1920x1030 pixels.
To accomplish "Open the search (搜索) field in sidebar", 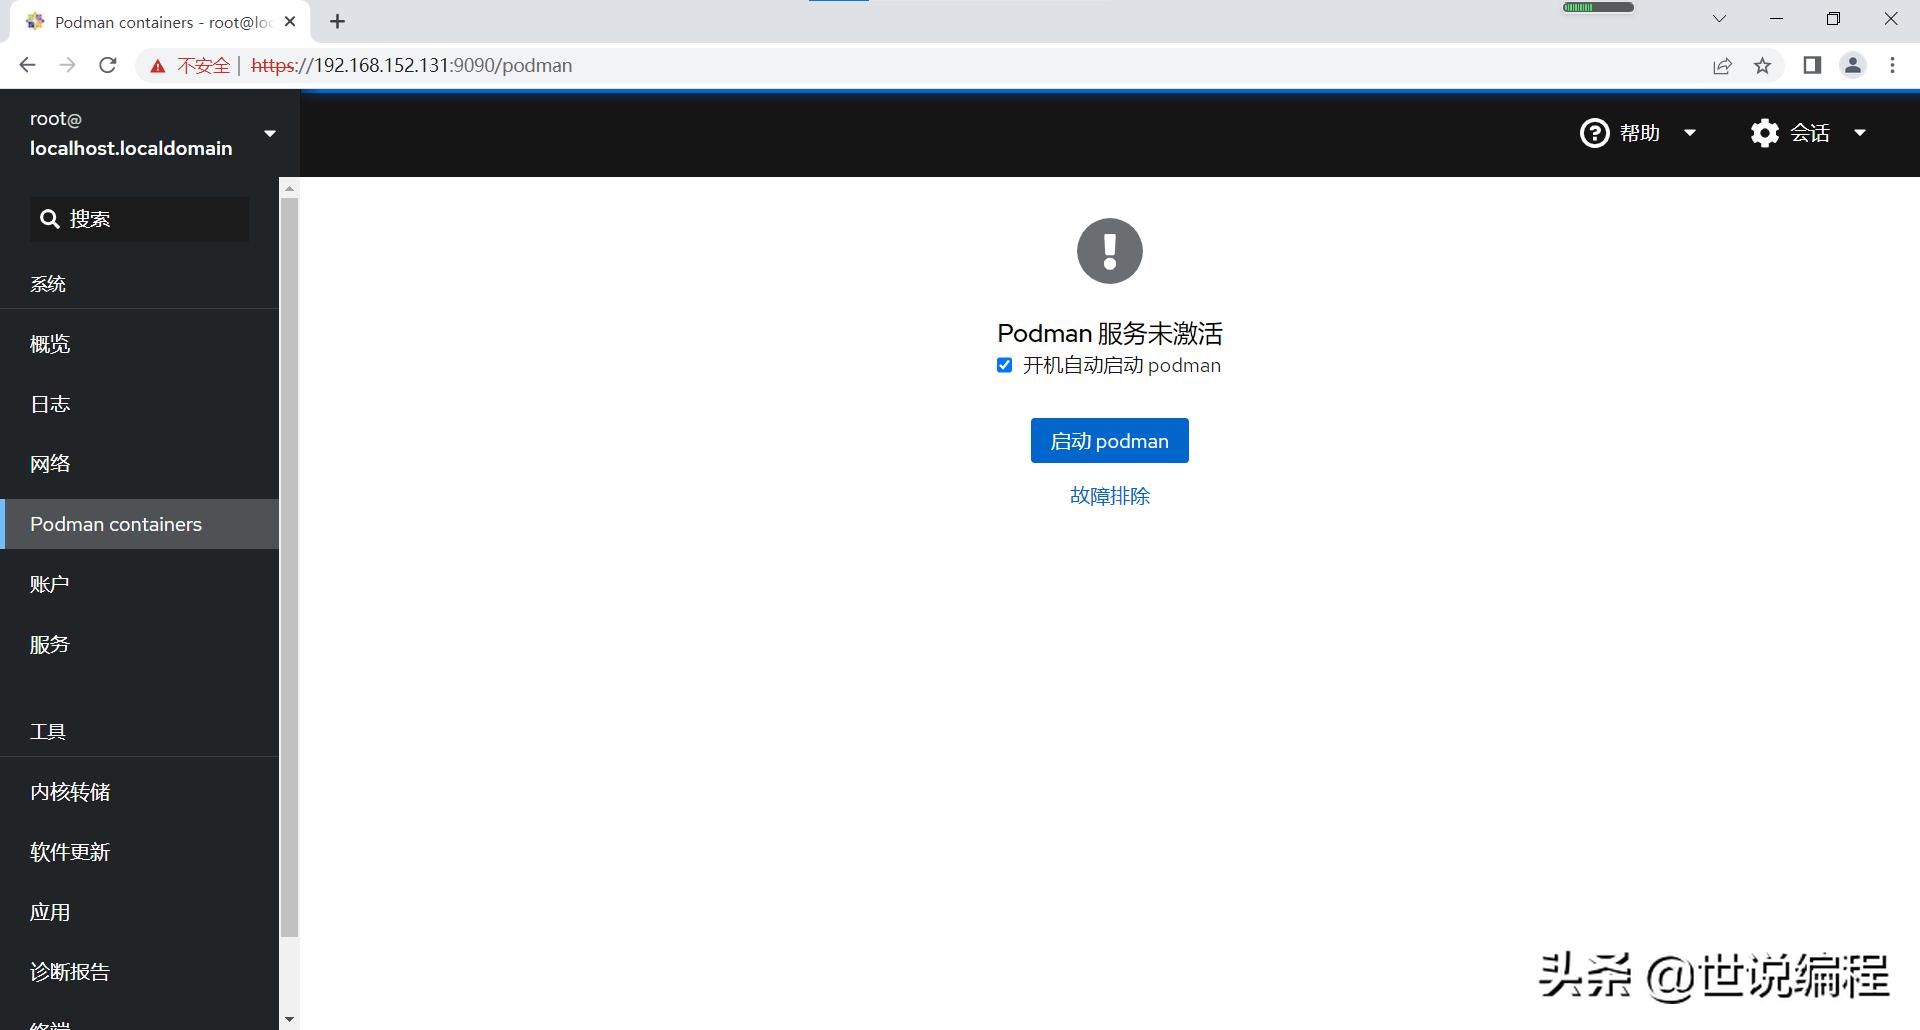I will [x=139, y=219].
